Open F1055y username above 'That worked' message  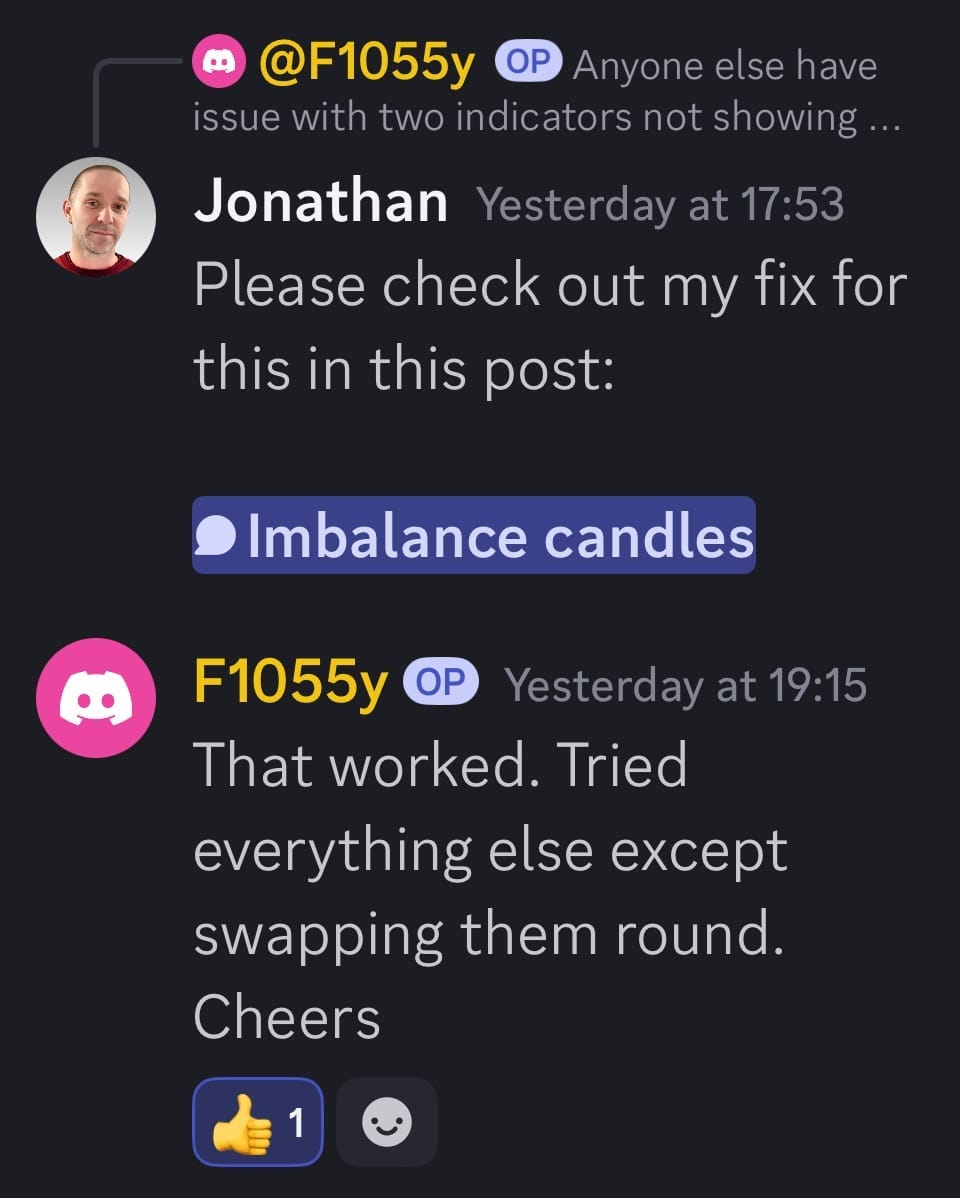pyautogui.click(x=290, y=684)
